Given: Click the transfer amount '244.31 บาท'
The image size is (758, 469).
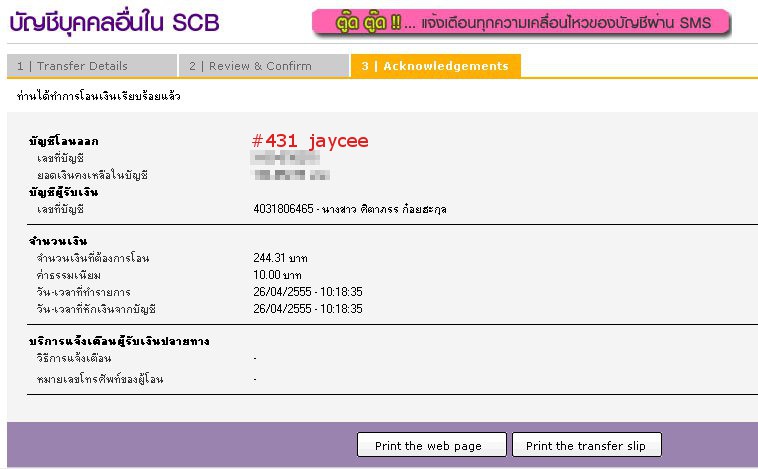Looking at the screenshot, I should click(280, 258).
